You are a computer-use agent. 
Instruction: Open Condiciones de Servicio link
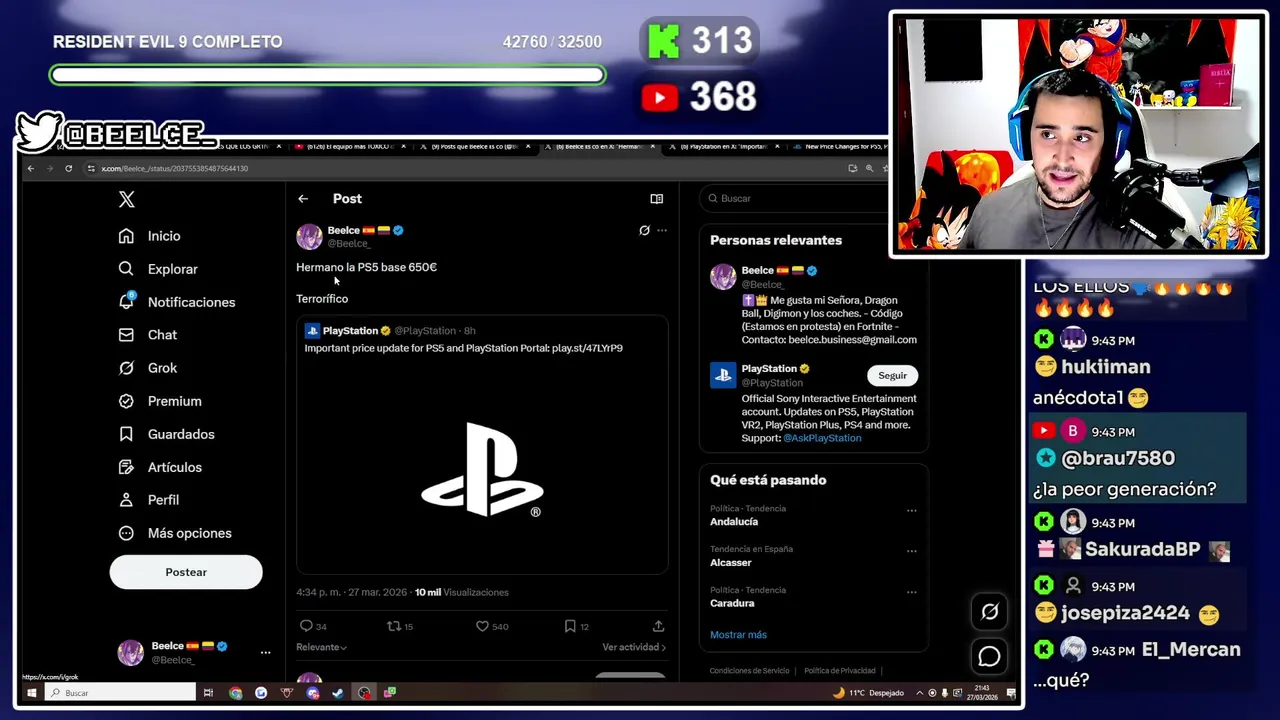coord(749,671)
